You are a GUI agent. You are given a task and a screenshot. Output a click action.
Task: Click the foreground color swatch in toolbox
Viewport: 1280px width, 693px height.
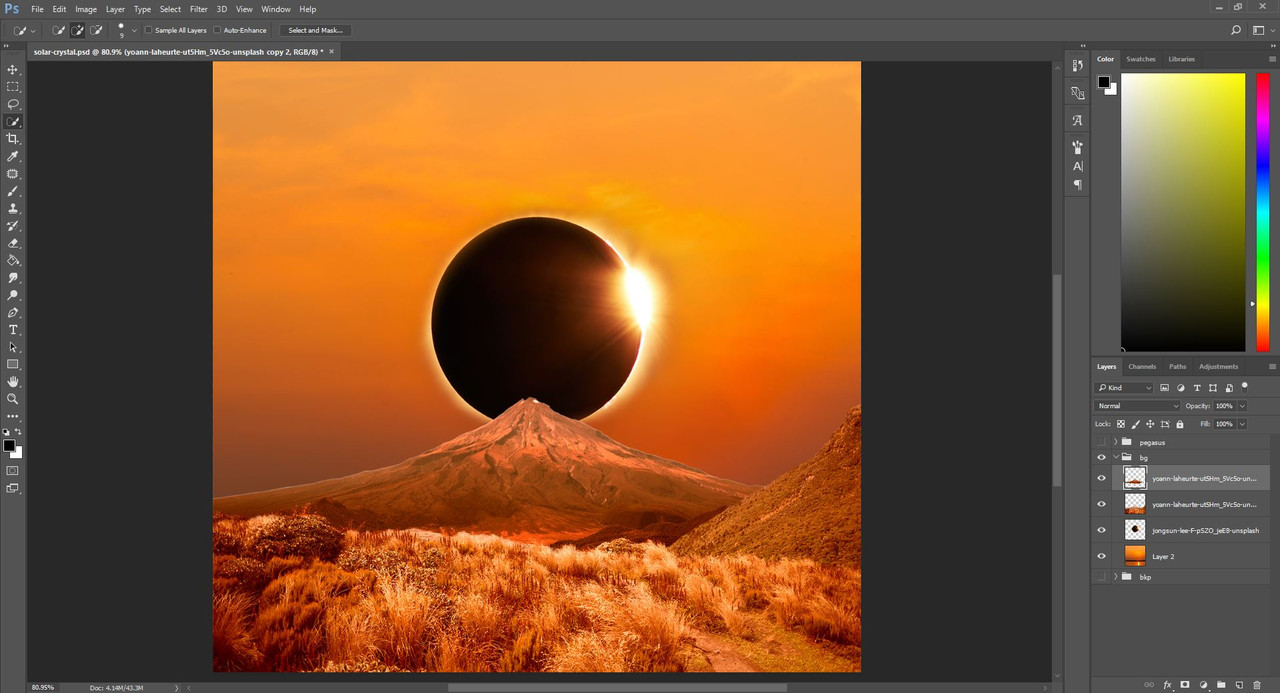pyautogui.click(x=9, y=446)
